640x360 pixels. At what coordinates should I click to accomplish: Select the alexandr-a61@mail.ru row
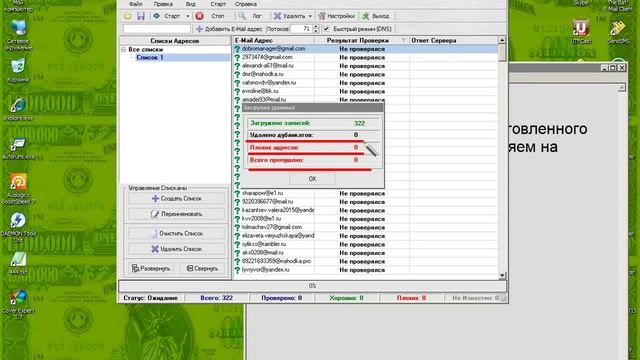[366, 66]
